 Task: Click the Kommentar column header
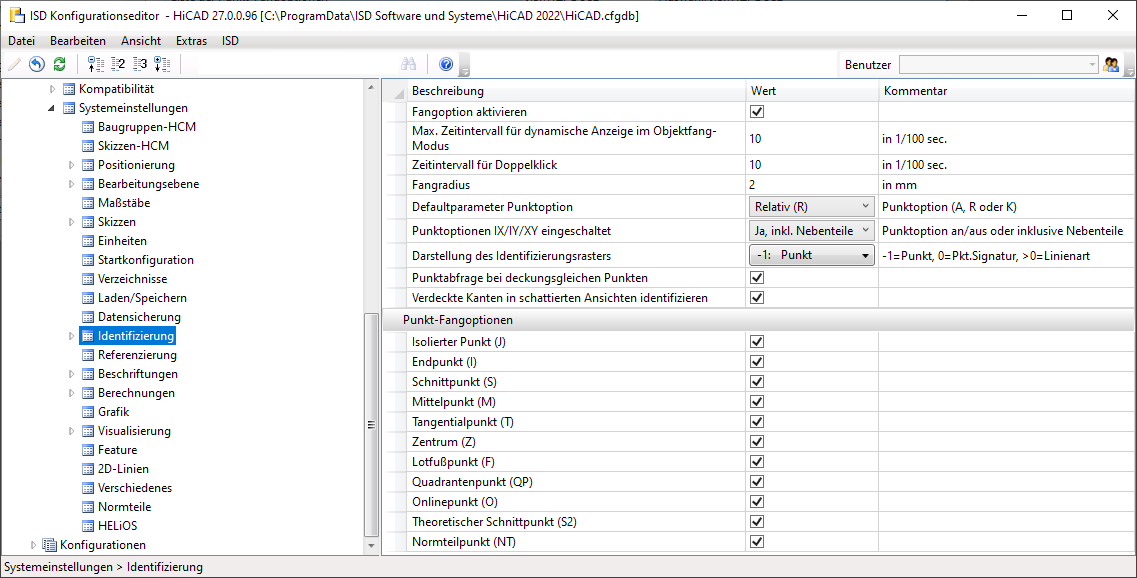coord(1007,91)
